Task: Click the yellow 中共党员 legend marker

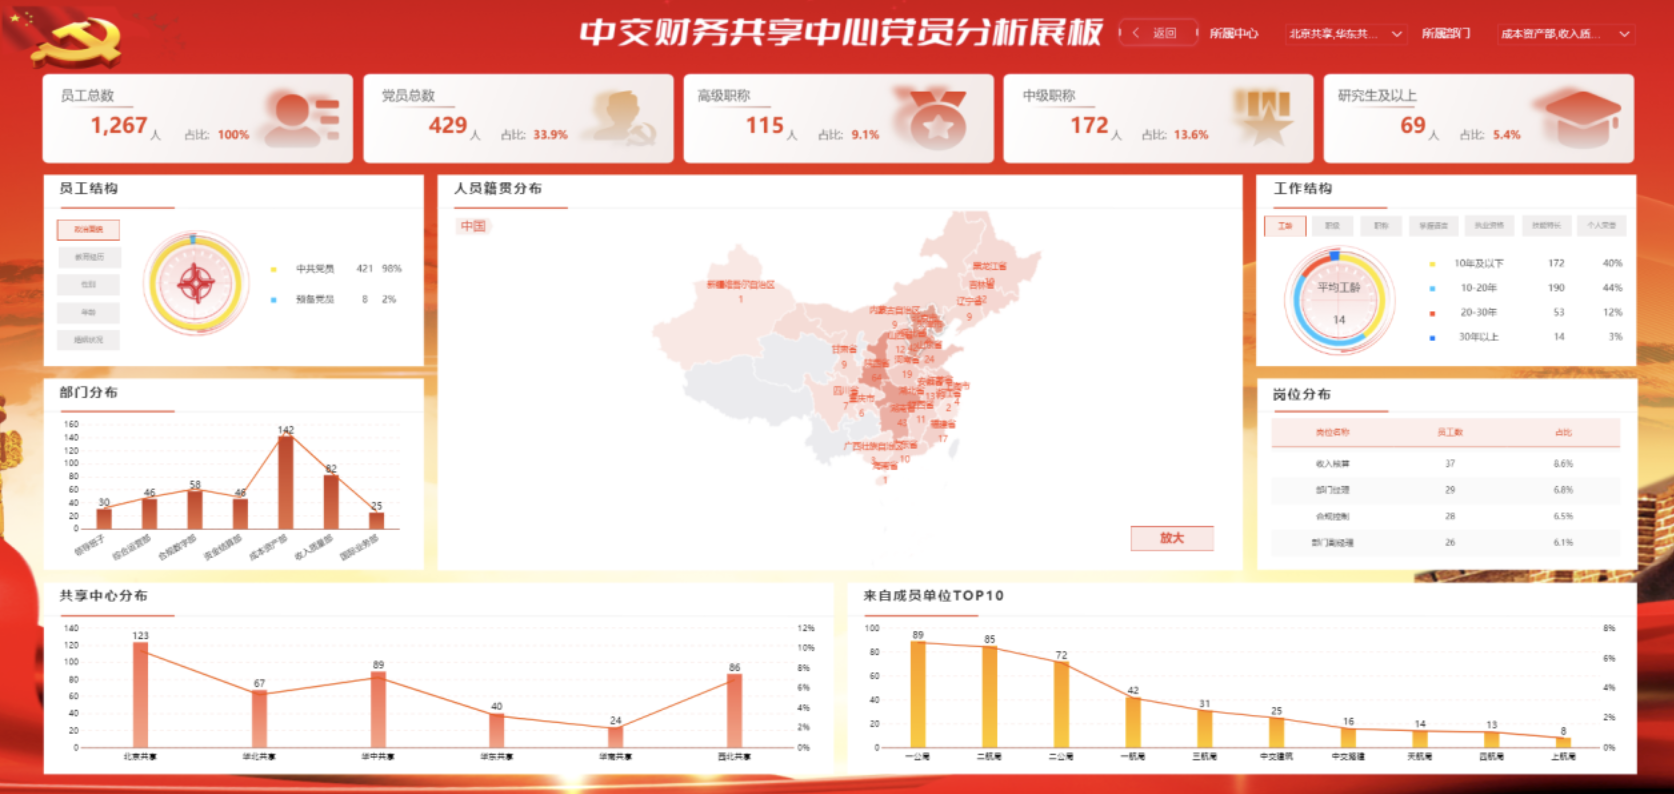Action: [273, 269]
